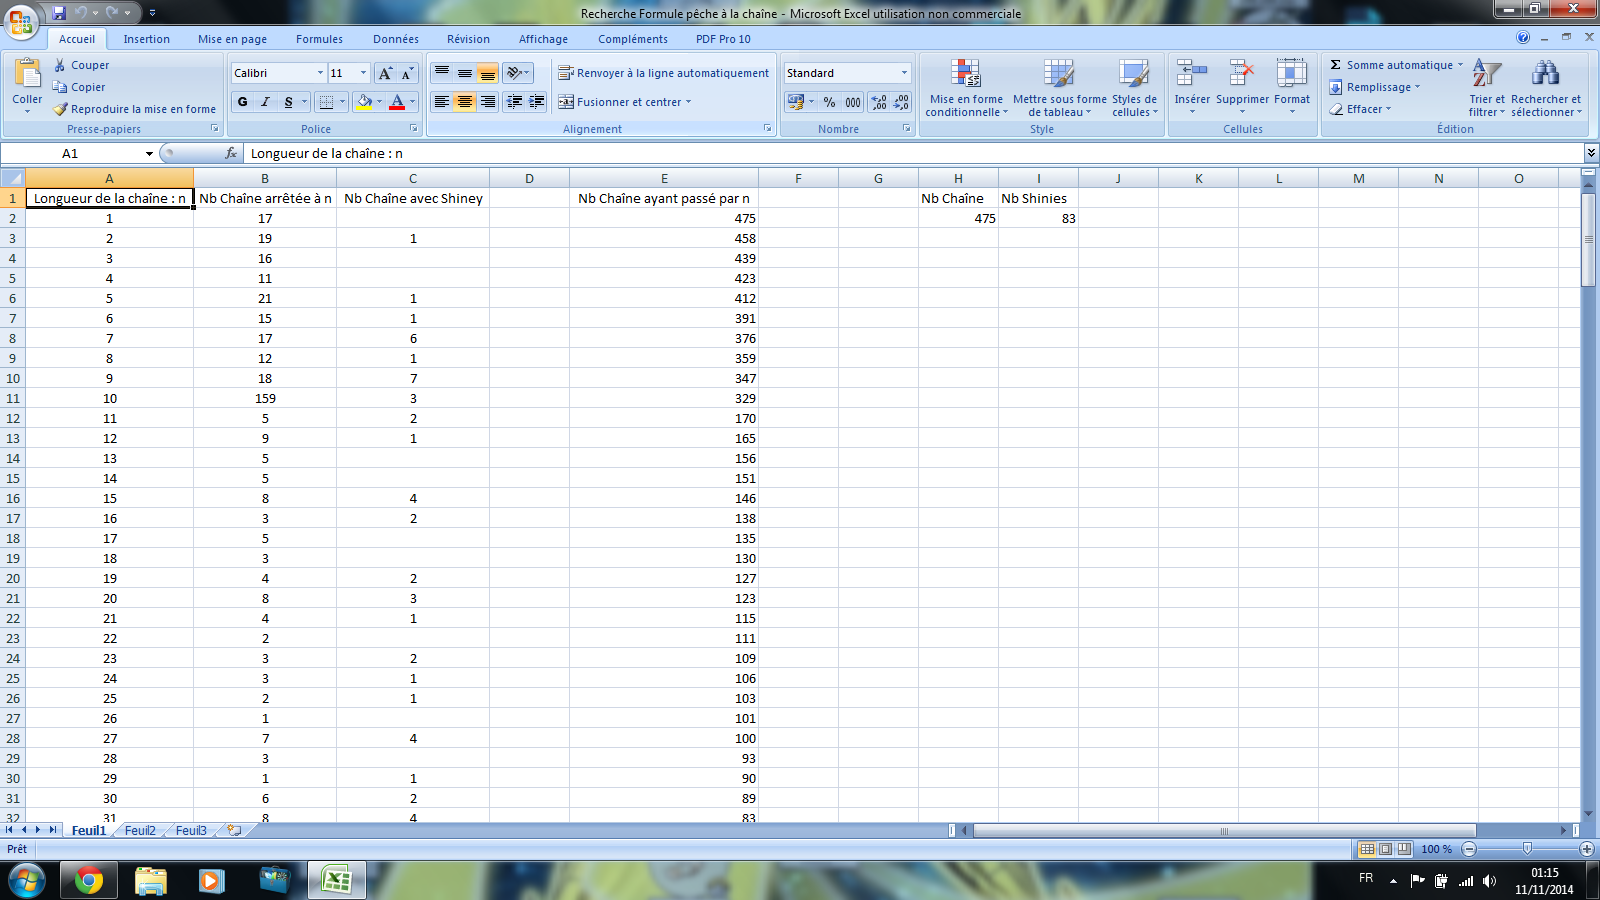Increase the font size with the grow font icon
Screen dimensions: 1600x900
coord(385,73)
